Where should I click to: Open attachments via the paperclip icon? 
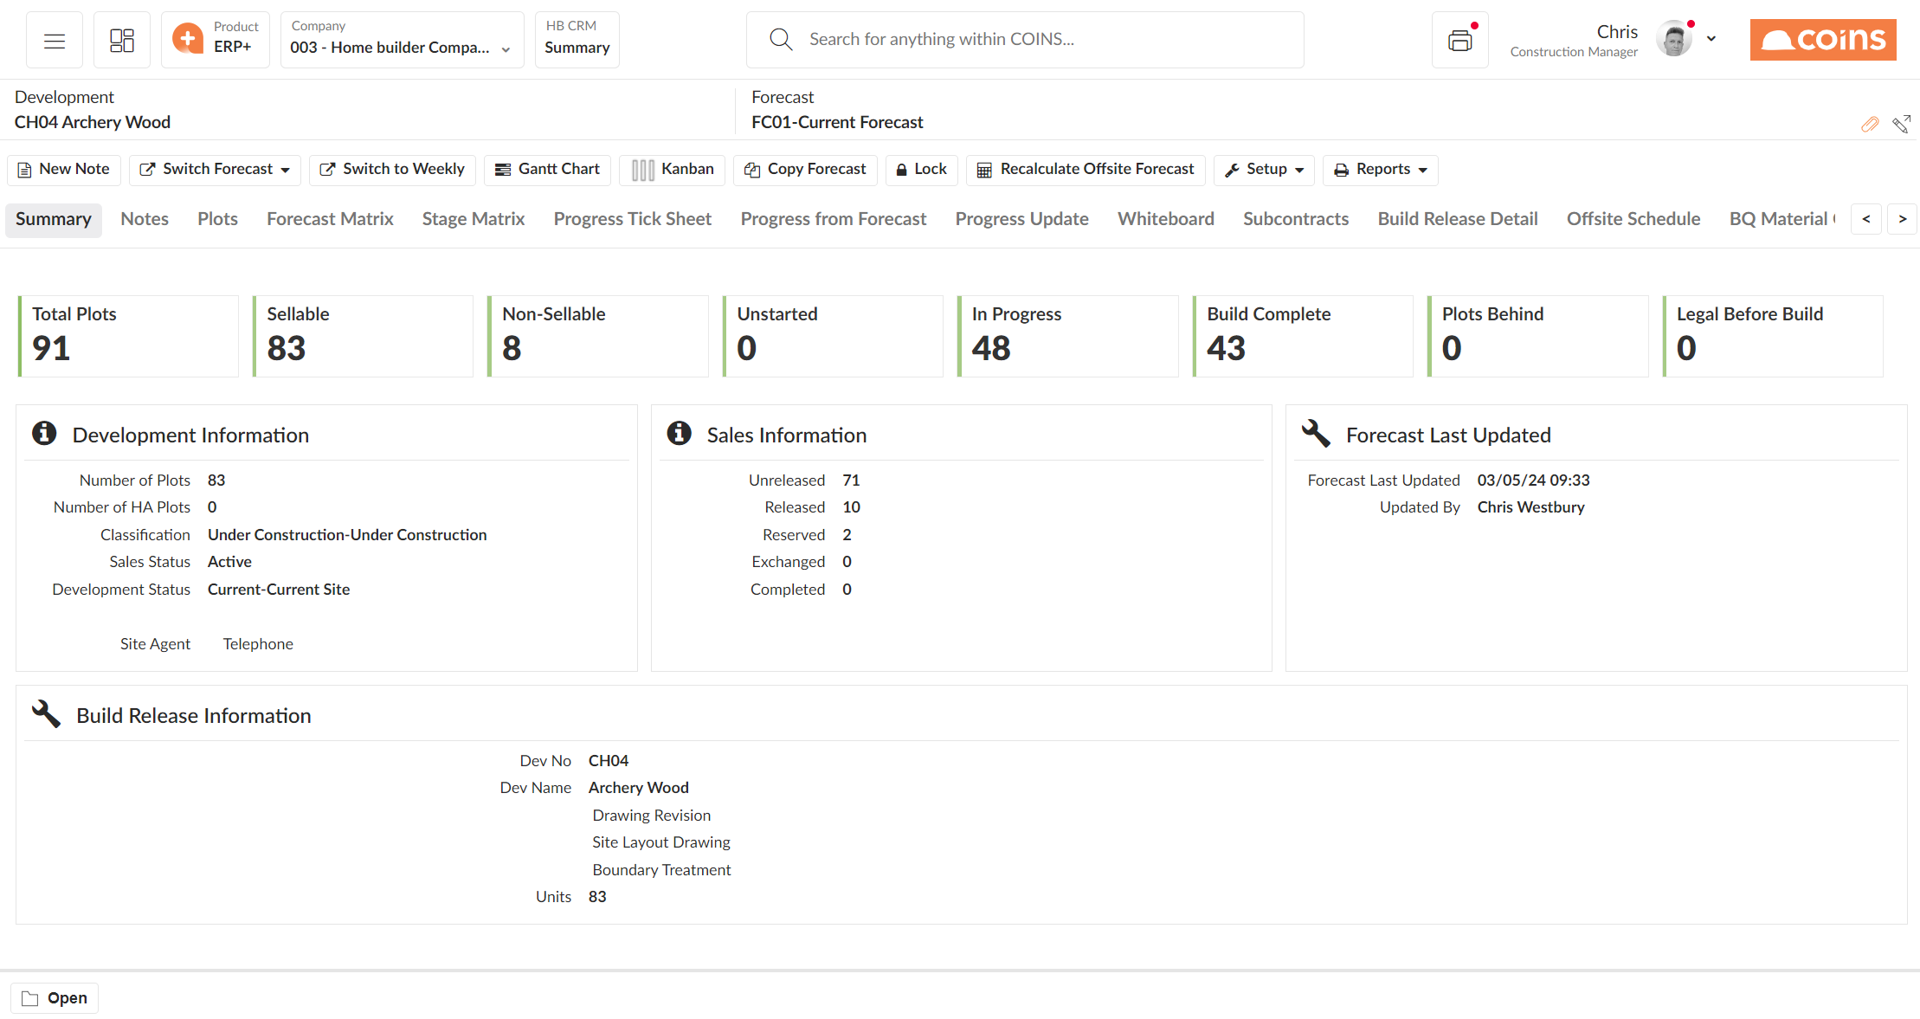[x=1870, y=124]
